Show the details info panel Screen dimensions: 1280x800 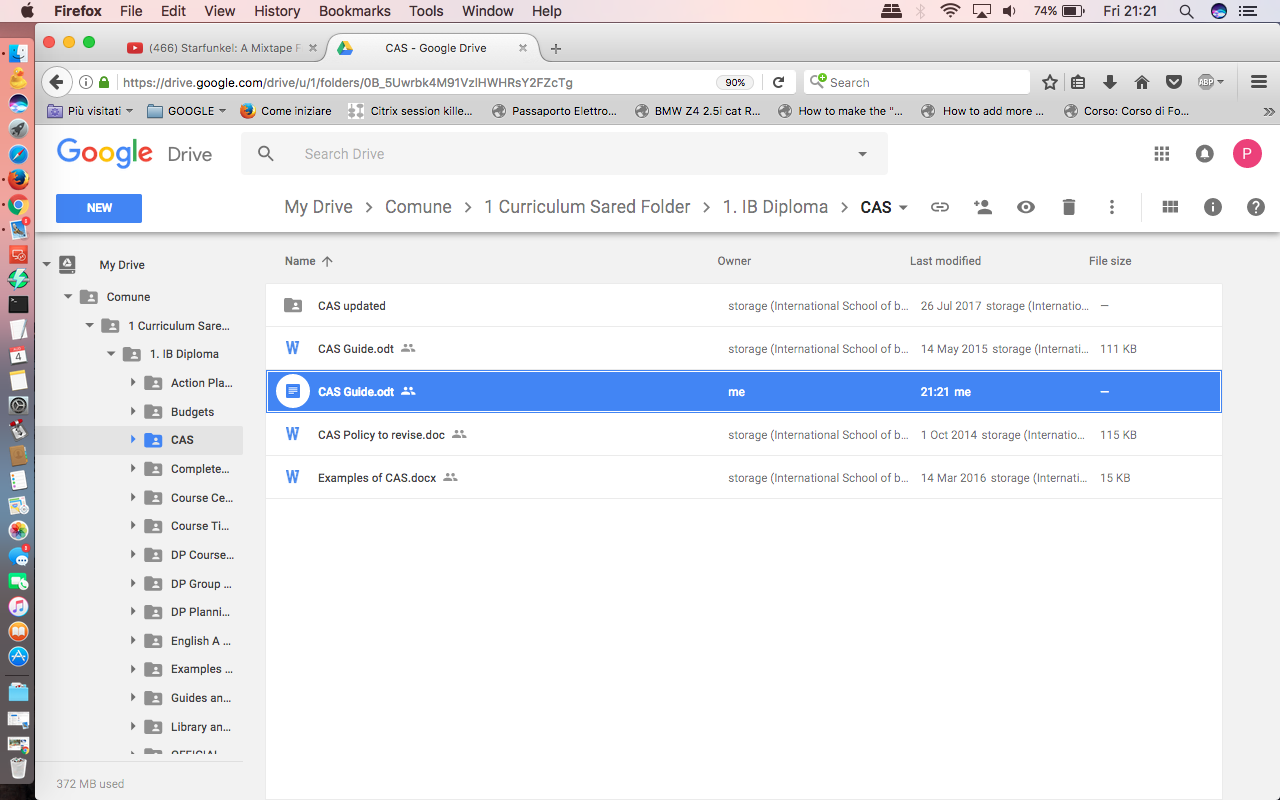tap(1213, 207)
